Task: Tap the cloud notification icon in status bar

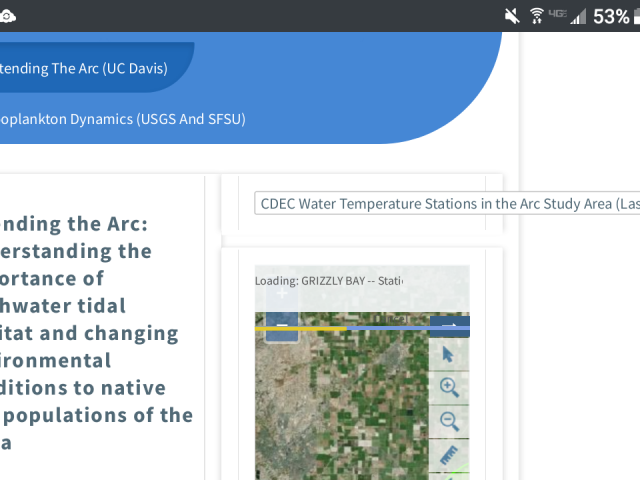Action: pos(8,16)
